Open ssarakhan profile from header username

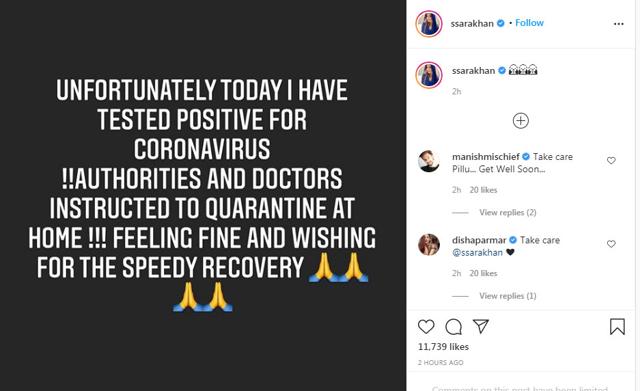(472, 24)
